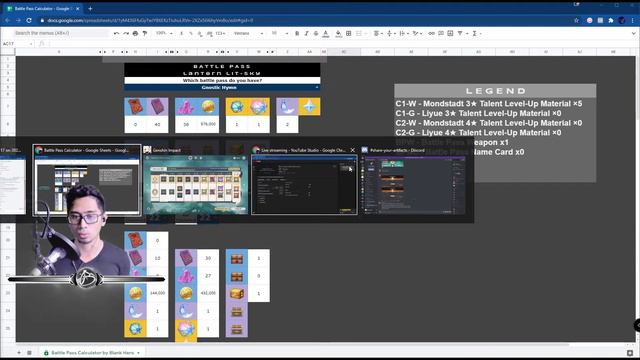Open vertical align options
The height and width of the screenshot is (360, 640).
[x=391, y=33]
